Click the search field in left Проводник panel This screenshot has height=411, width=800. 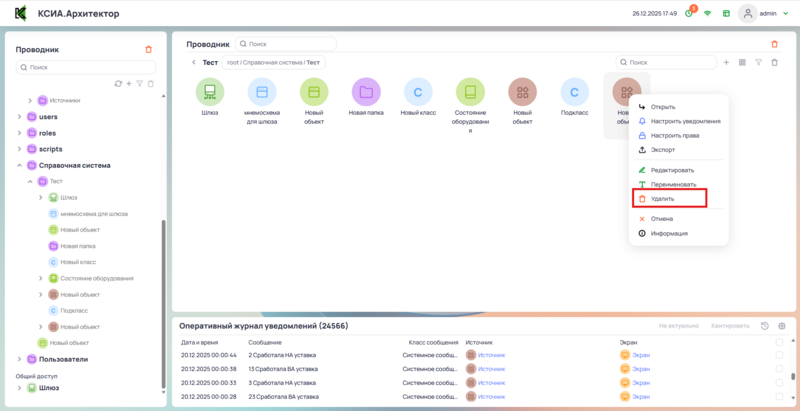(86, 67)
